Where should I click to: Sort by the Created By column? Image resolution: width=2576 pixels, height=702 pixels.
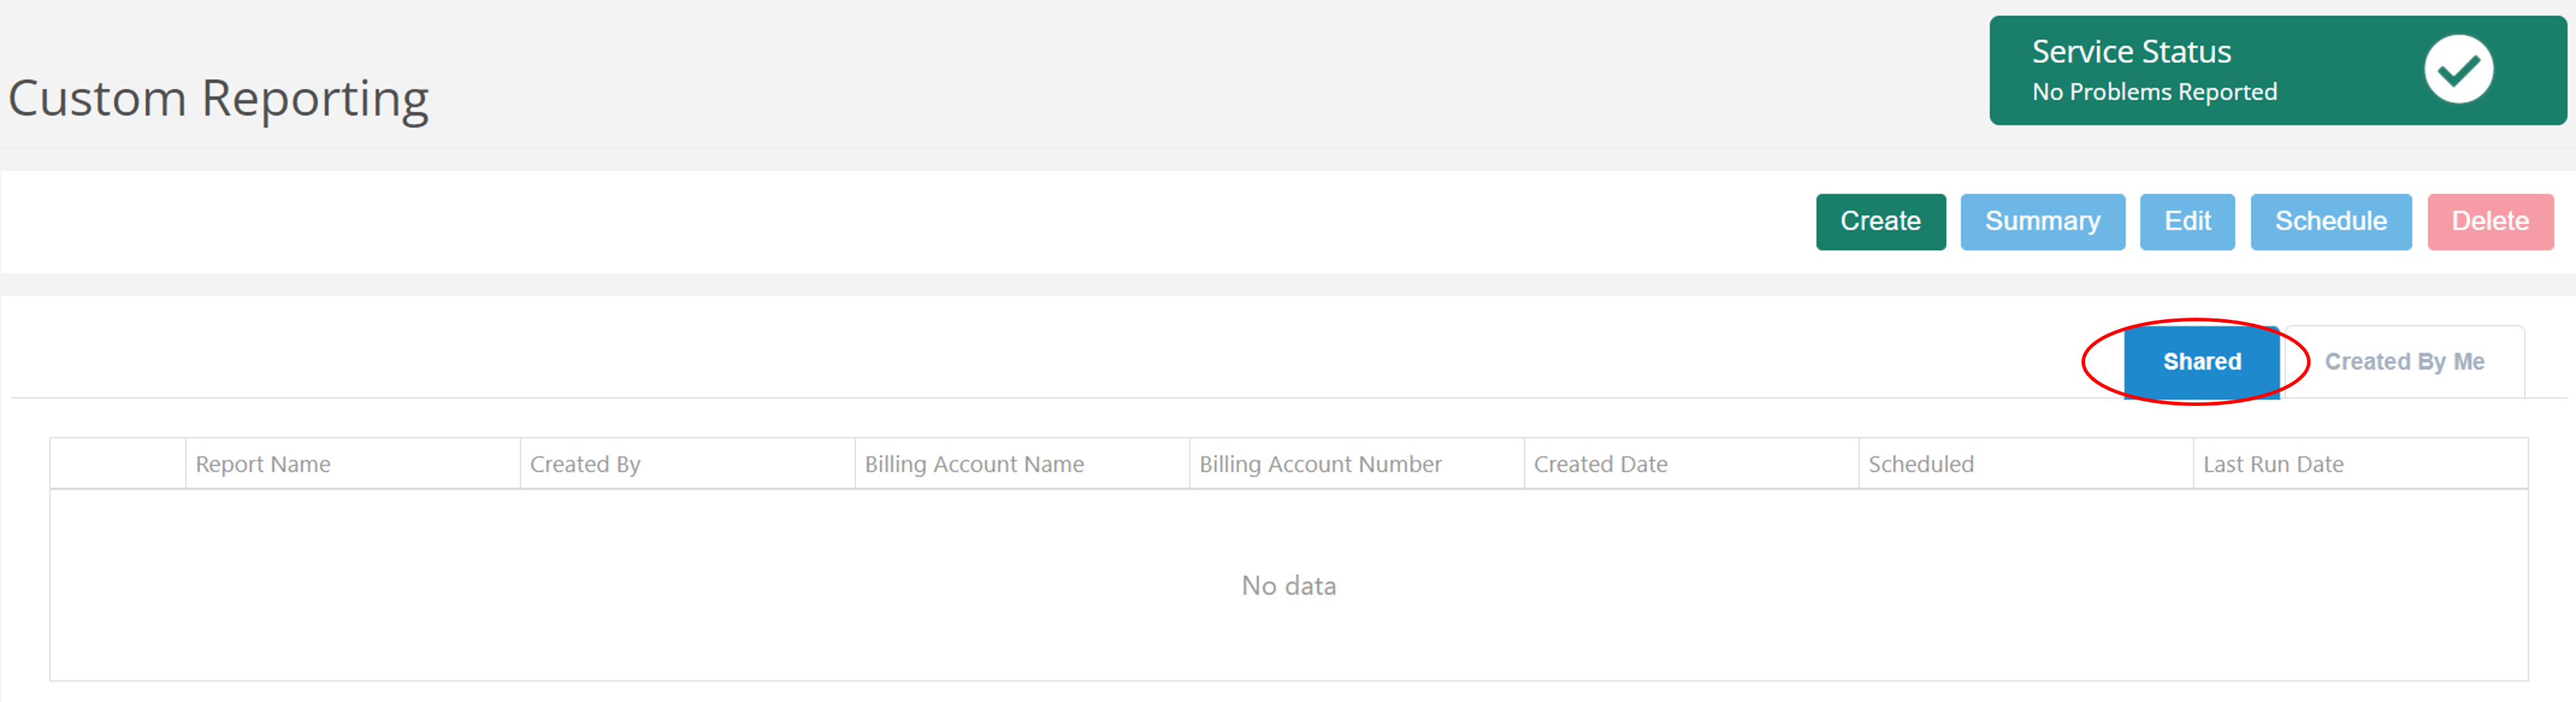tap(585, 463)
